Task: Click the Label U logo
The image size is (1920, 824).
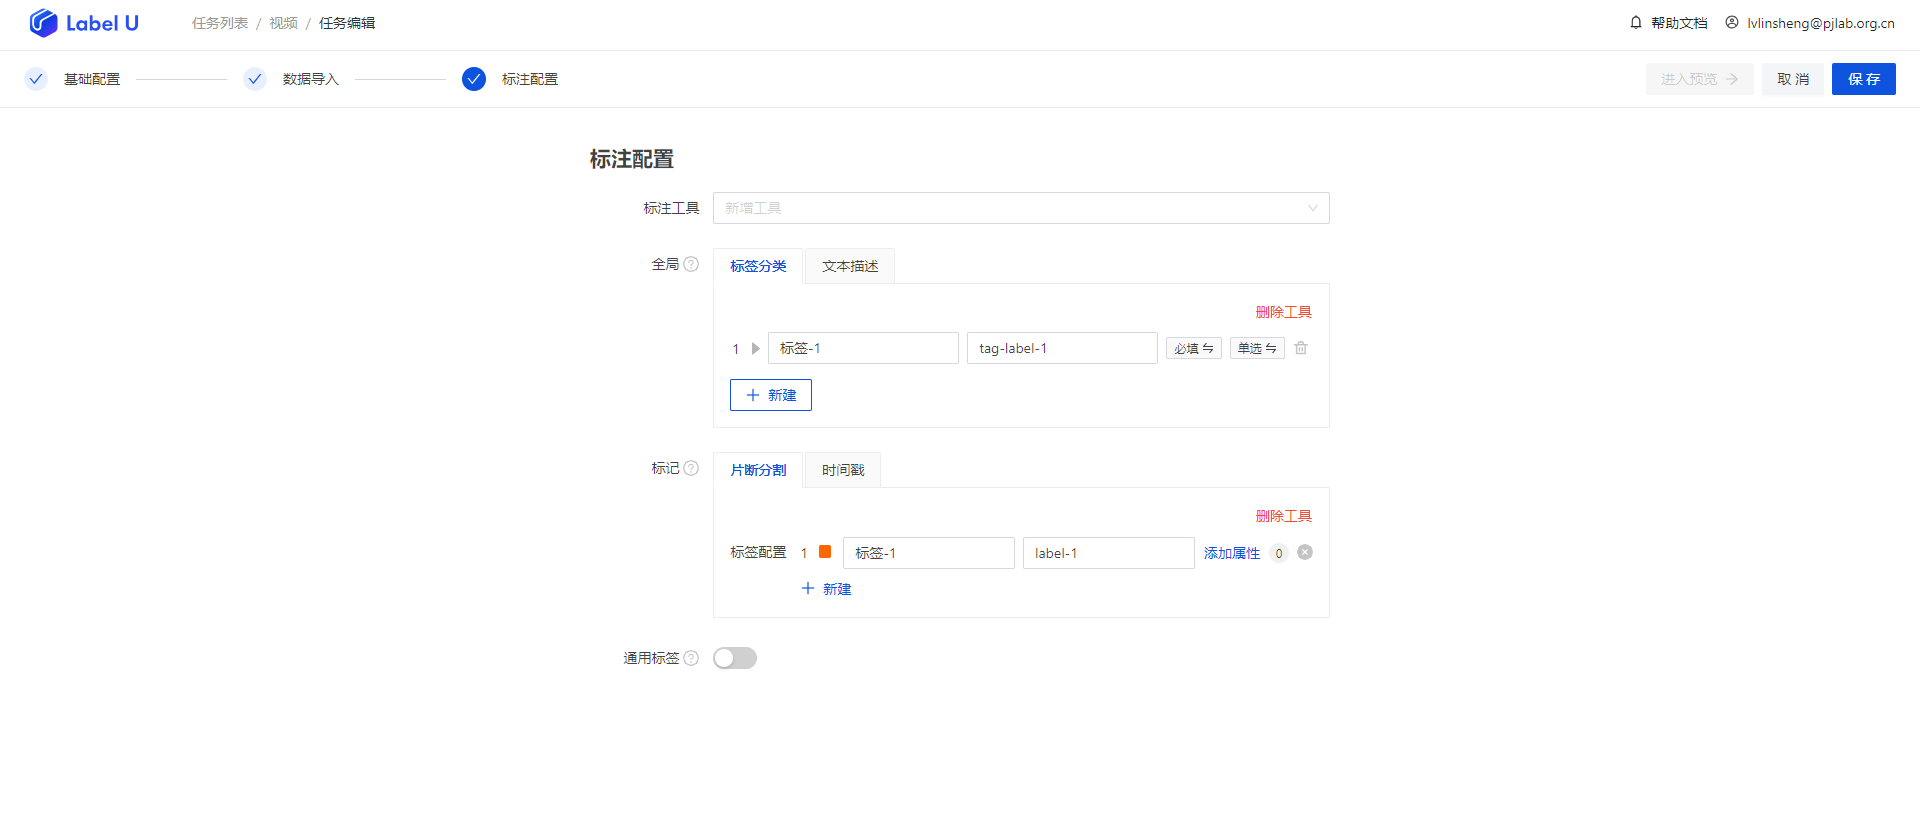Action: coord(84,23)
